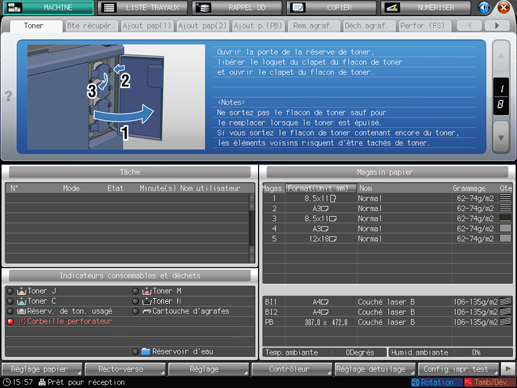Click the Corbeille perforateur punch icon

point(22,322)
